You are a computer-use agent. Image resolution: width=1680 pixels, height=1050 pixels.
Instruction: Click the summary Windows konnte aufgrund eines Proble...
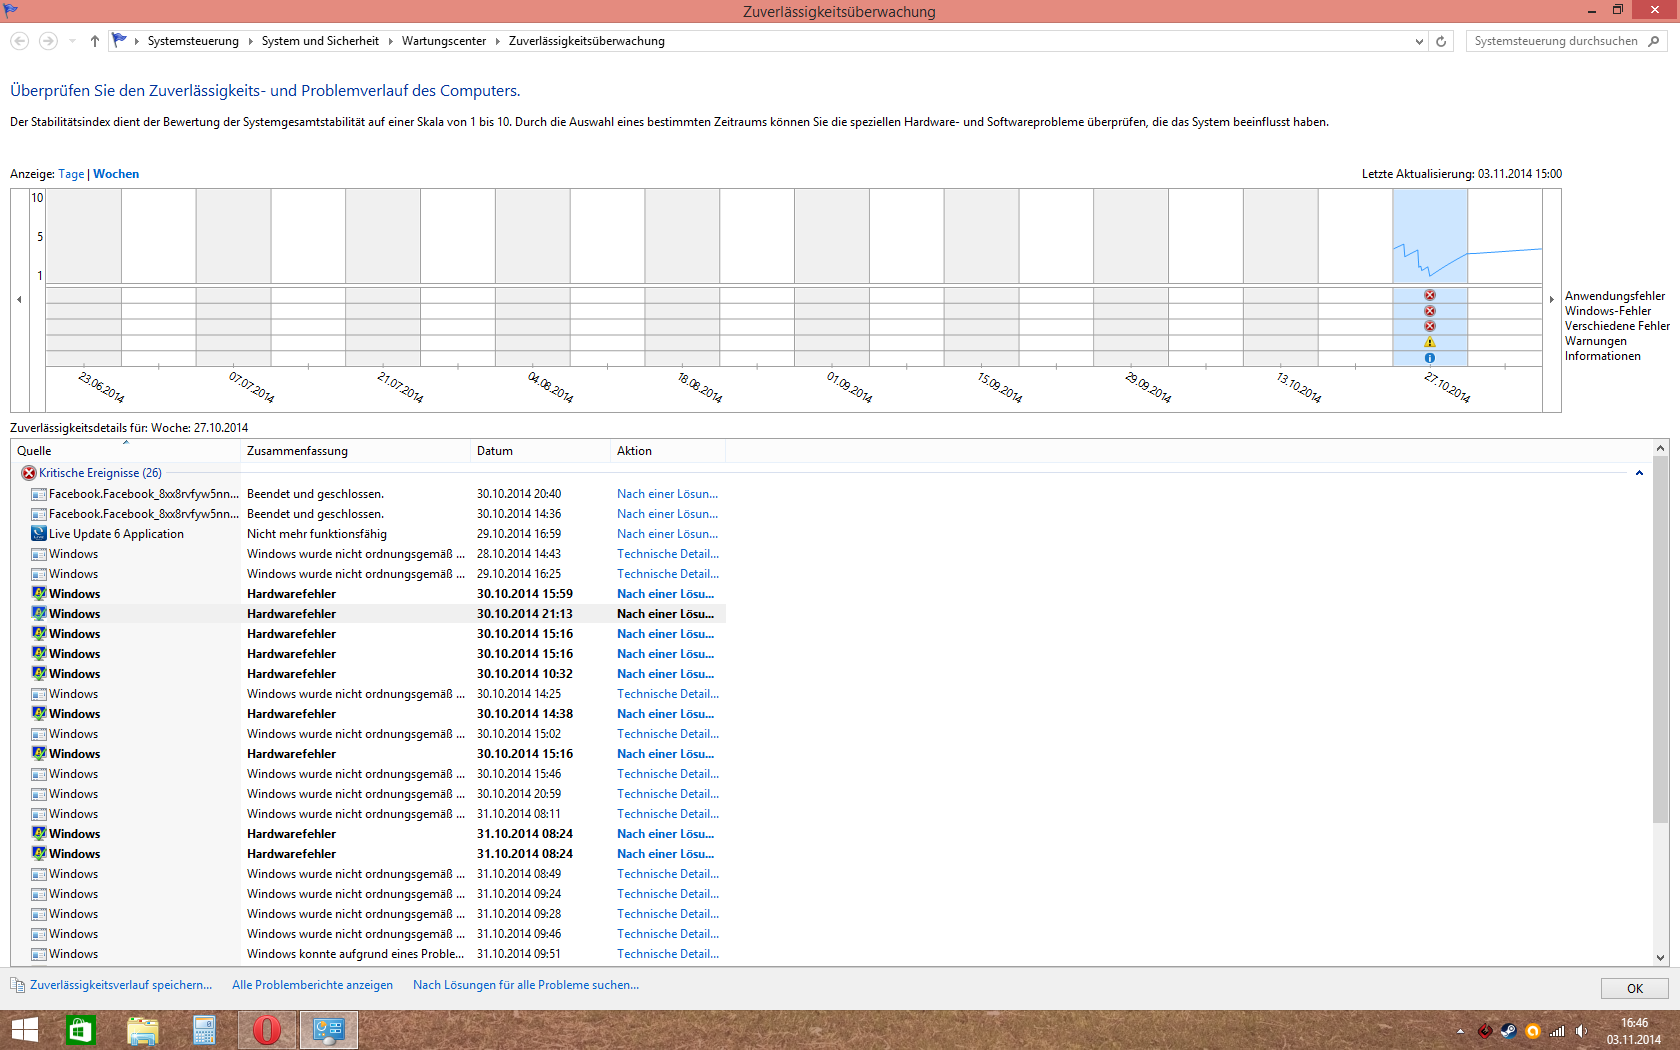pos(355,954)
